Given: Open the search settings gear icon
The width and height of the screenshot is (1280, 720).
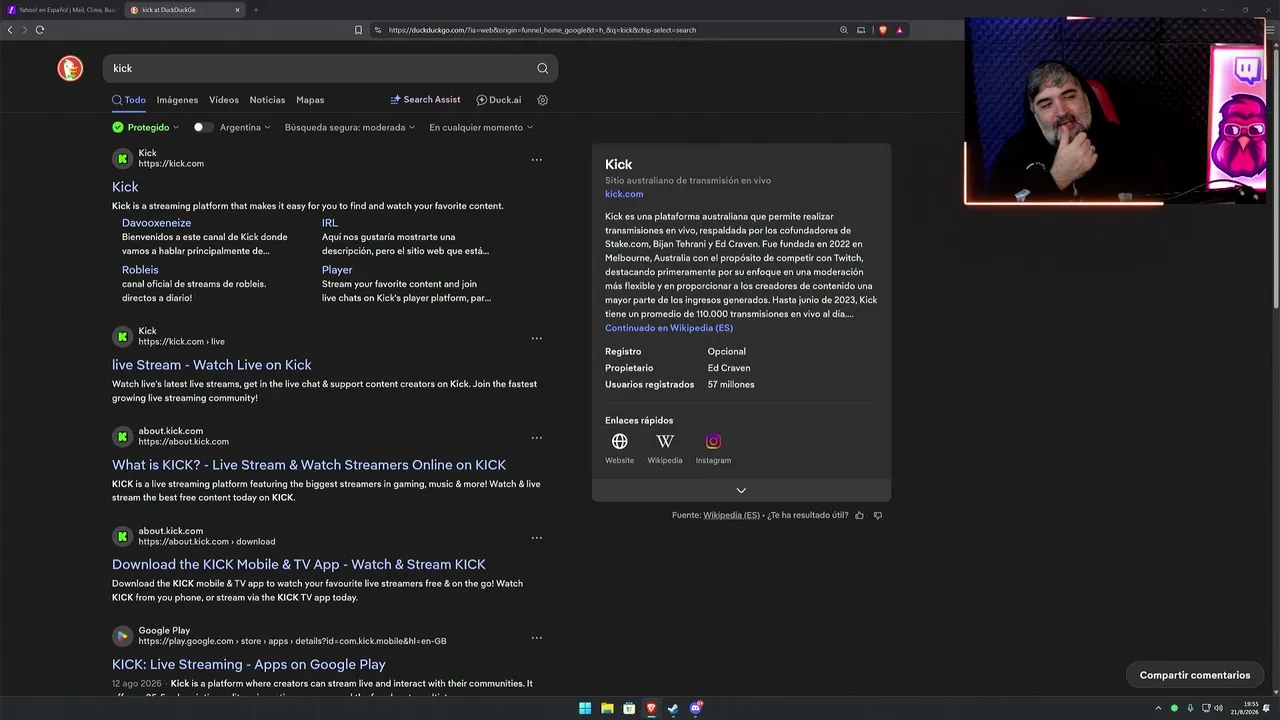Looking at the screenshot, I should 543,100.
